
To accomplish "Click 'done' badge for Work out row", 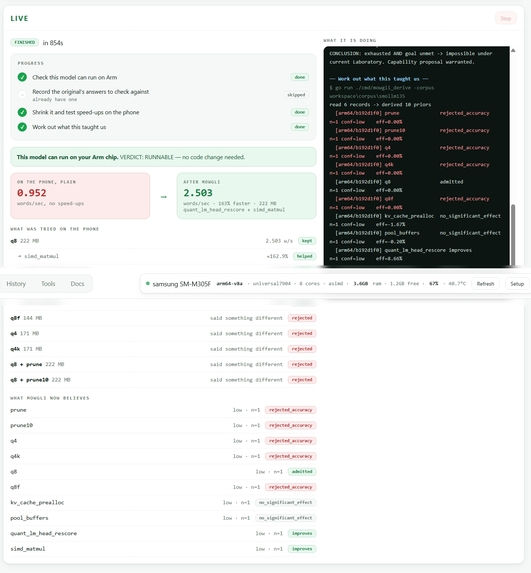I will click(x=300, y=127).
